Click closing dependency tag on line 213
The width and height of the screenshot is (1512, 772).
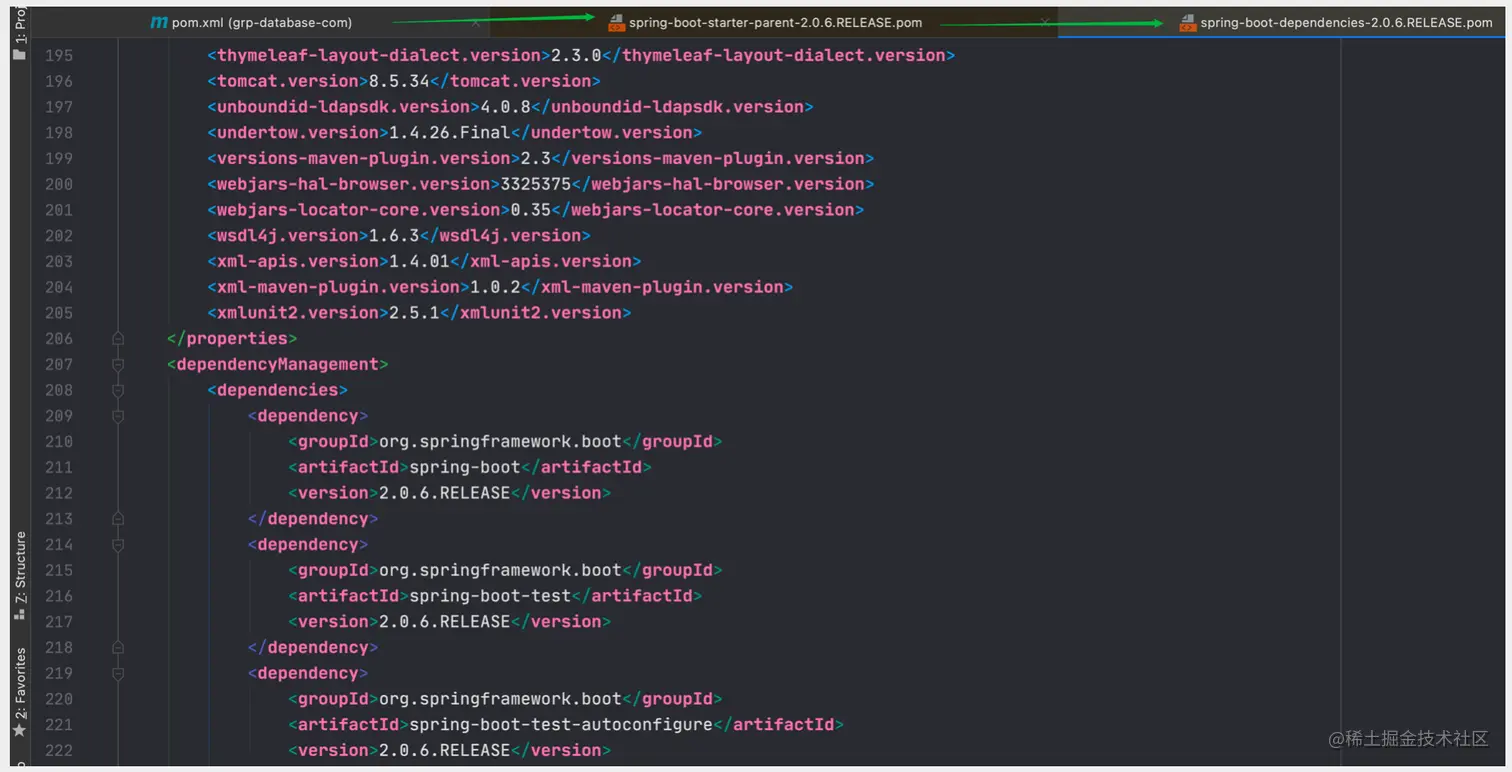313,519
